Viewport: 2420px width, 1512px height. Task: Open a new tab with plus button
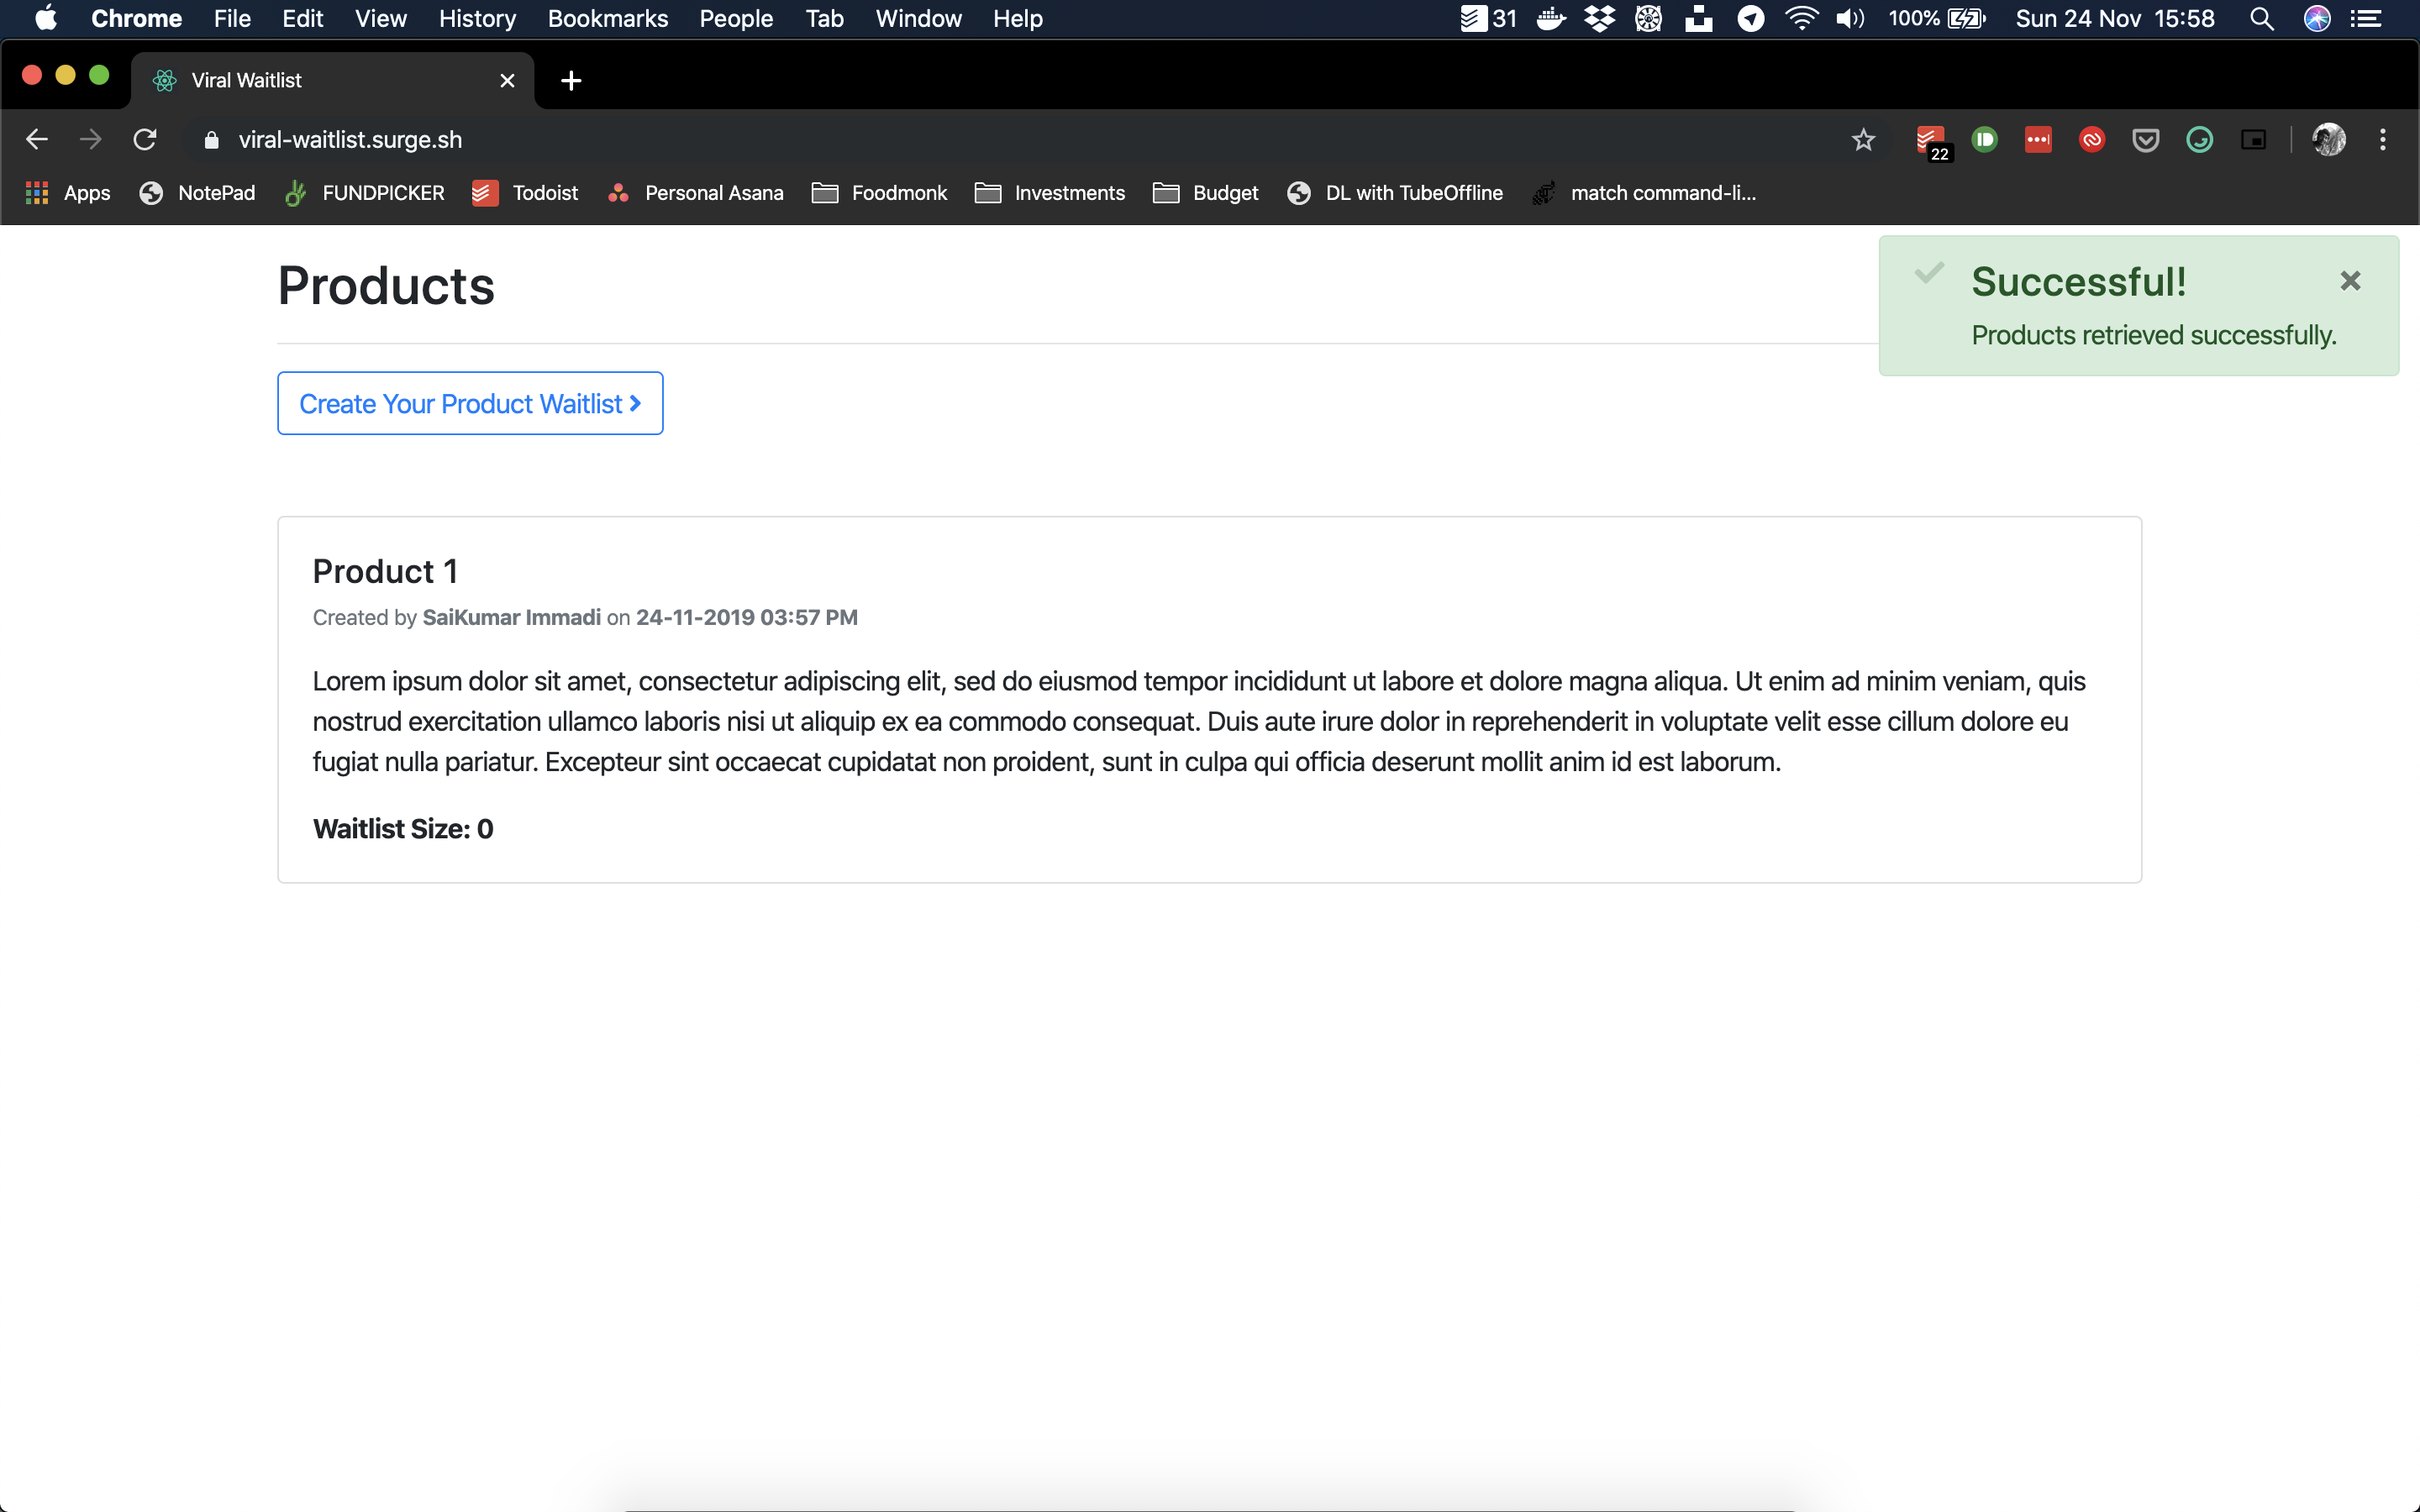pos(571,81)
